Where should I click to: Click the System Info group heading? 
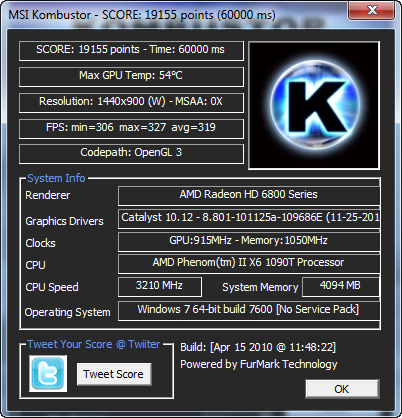coord(56,178)
